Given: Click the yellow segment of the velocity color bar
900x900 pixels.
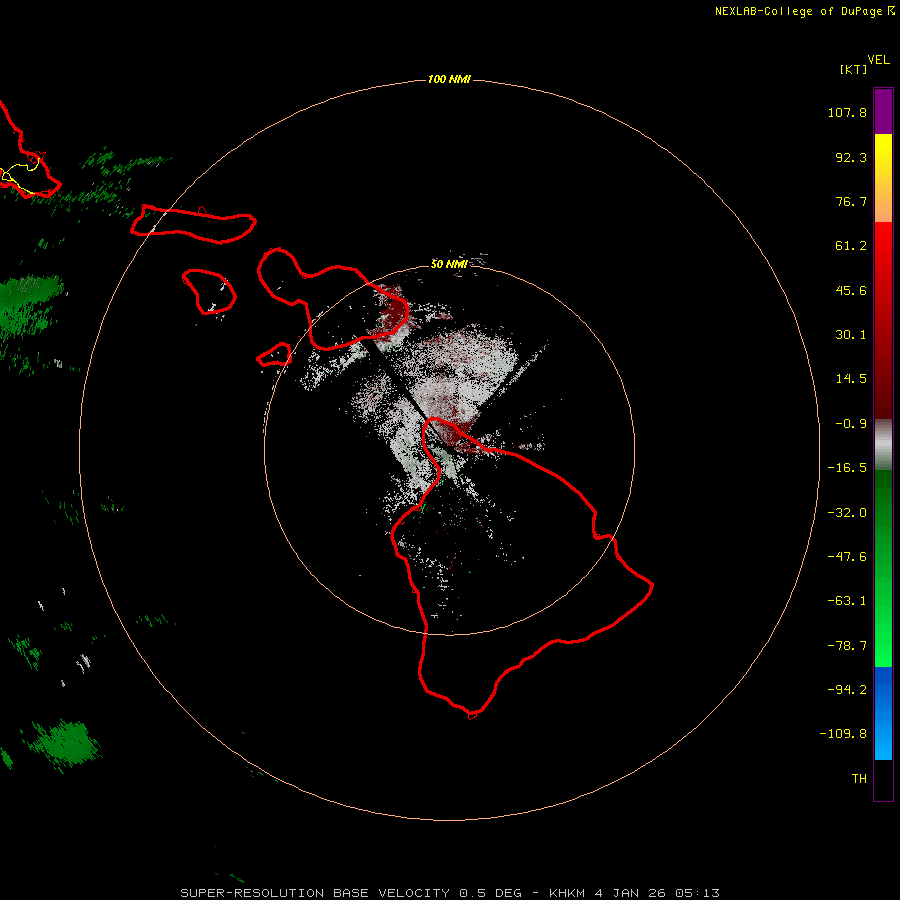Looking at the screenshot, I should [x=883, y=177].
